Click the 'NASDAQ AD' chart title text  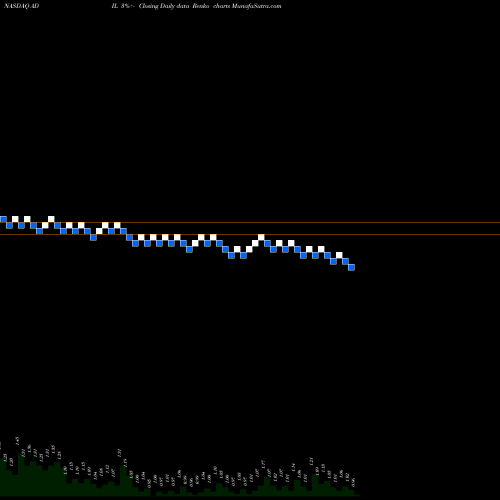point(22,6)
